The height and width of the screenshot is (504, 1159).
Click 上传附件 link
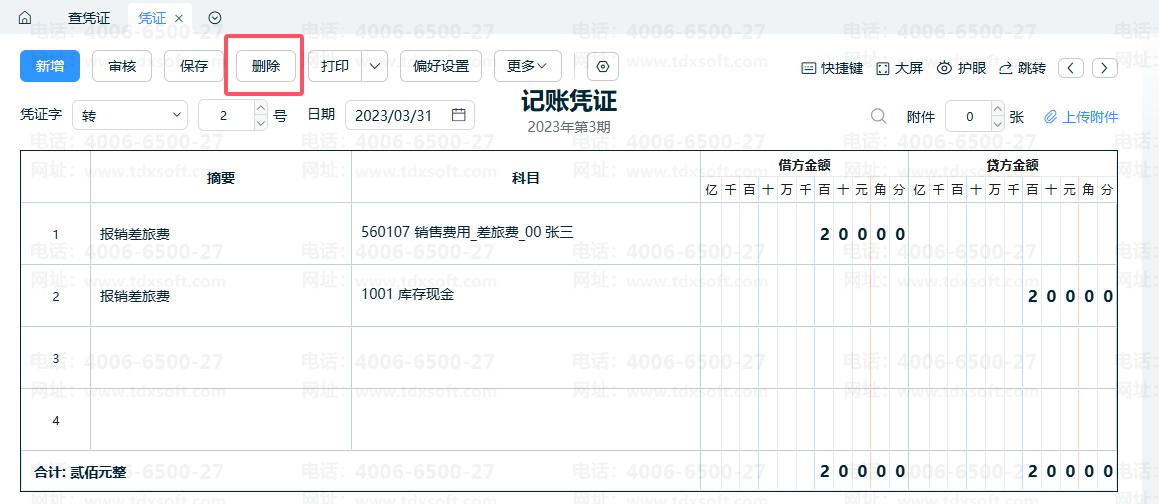click(x=1081, y=117)
